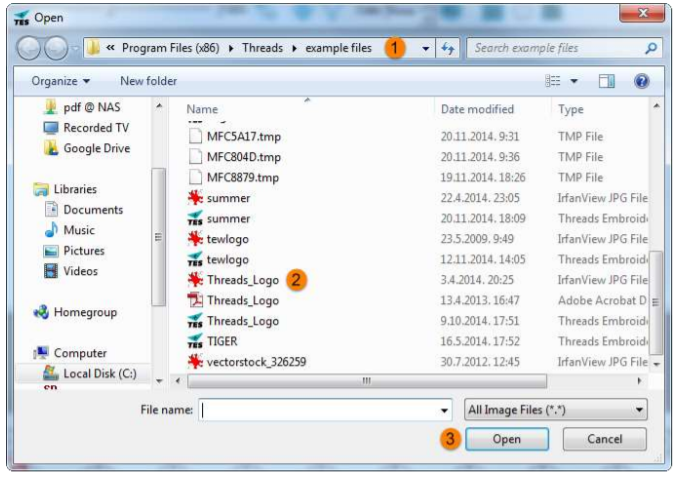Click the file list scroll down arrow
The width and height of the screenshot is (681, 480).
click(656, 364)
